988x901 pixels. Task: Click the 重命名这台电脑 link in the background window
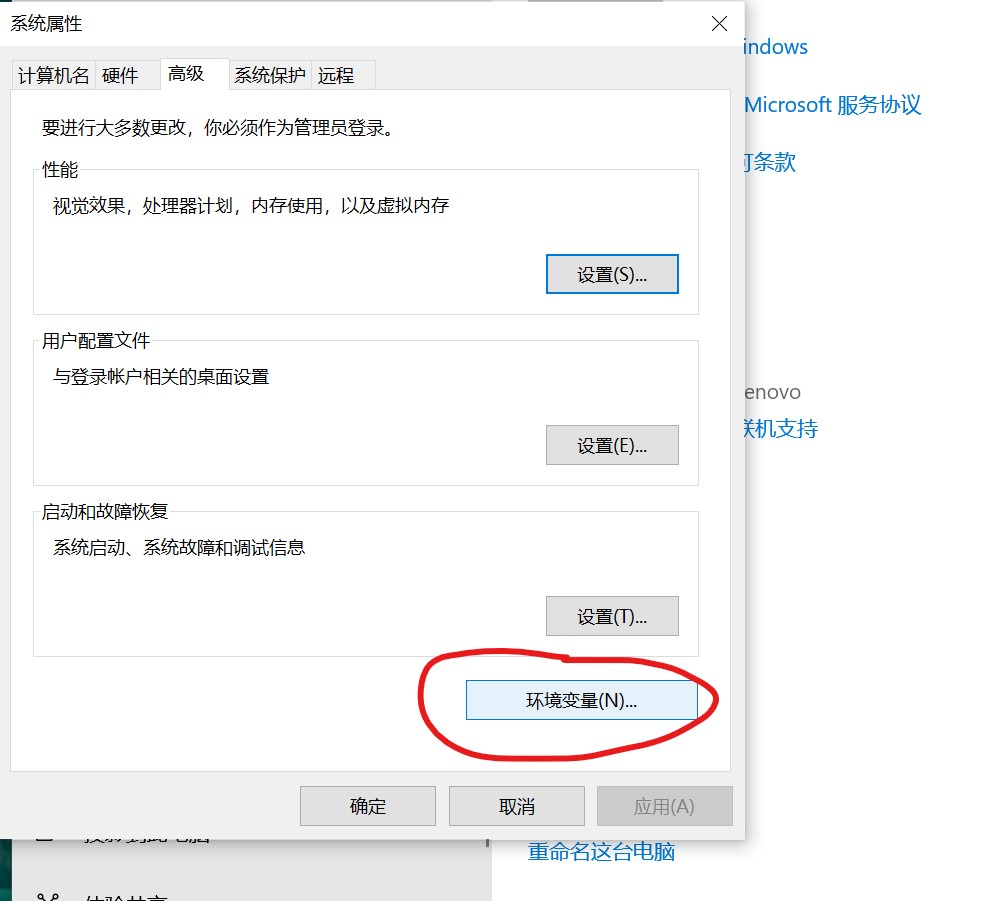601,852
